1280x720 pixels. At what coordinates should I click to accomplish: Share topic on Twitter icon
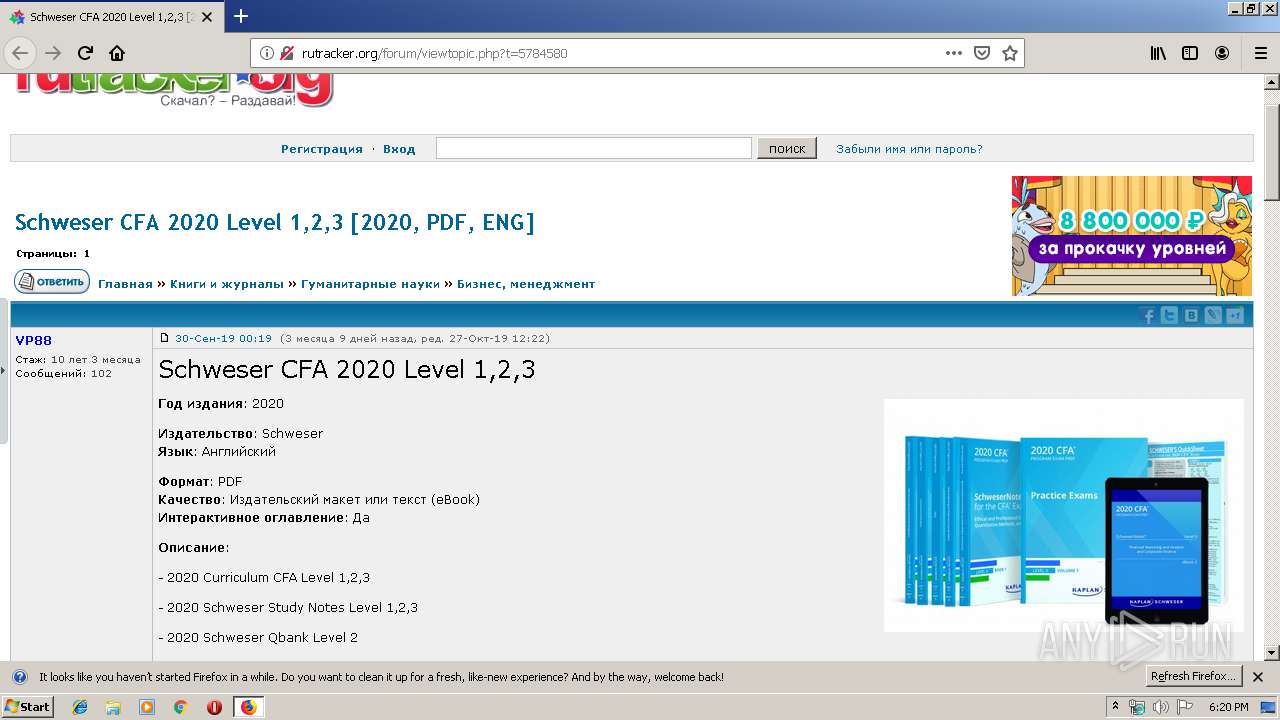click(x=1170, y=316)
